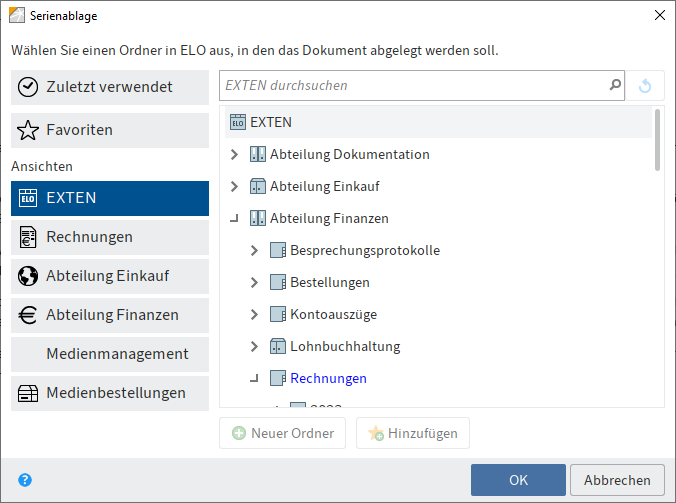Viewport: 676px width, 503px height.
Task: Open the Zuletzt verwendet list
Action: 110,87
